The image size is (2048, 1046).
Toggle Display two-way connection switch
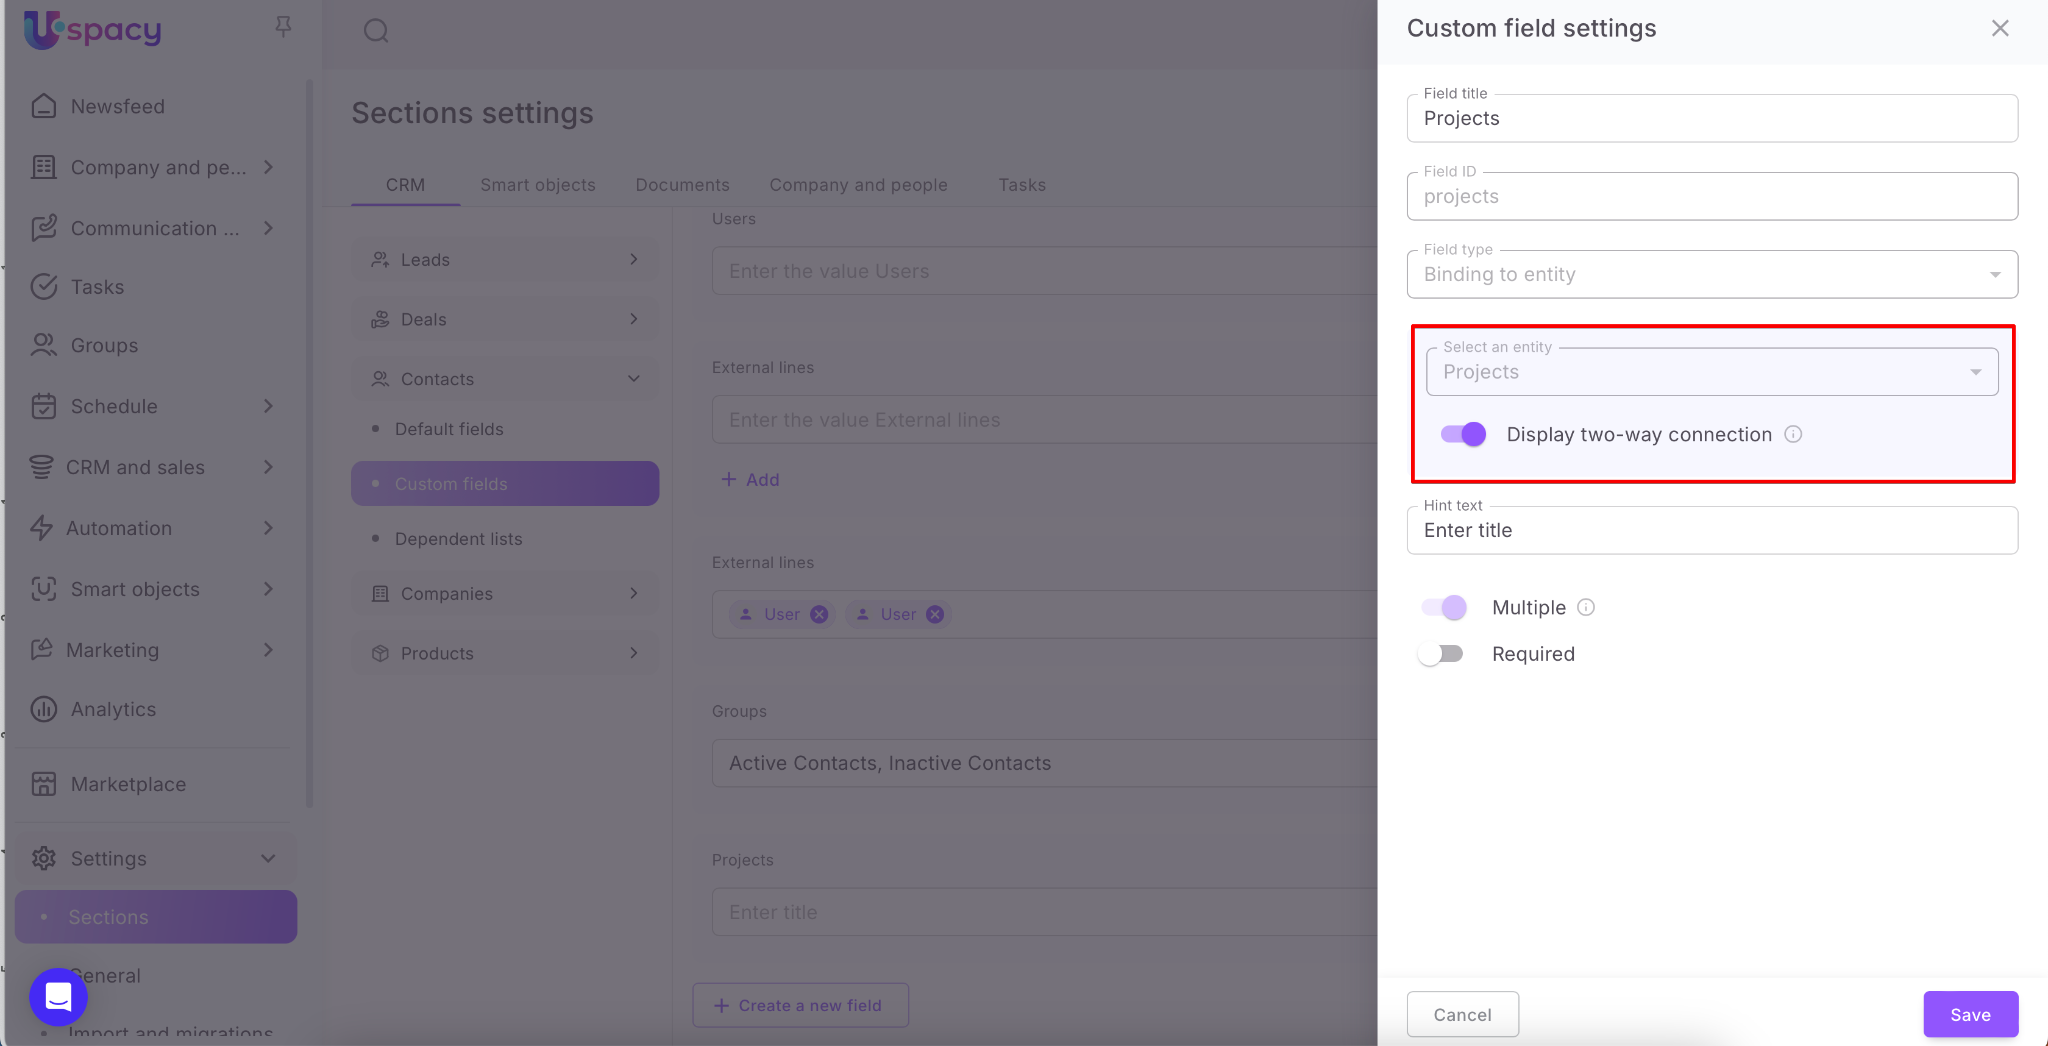point(1463,434)
